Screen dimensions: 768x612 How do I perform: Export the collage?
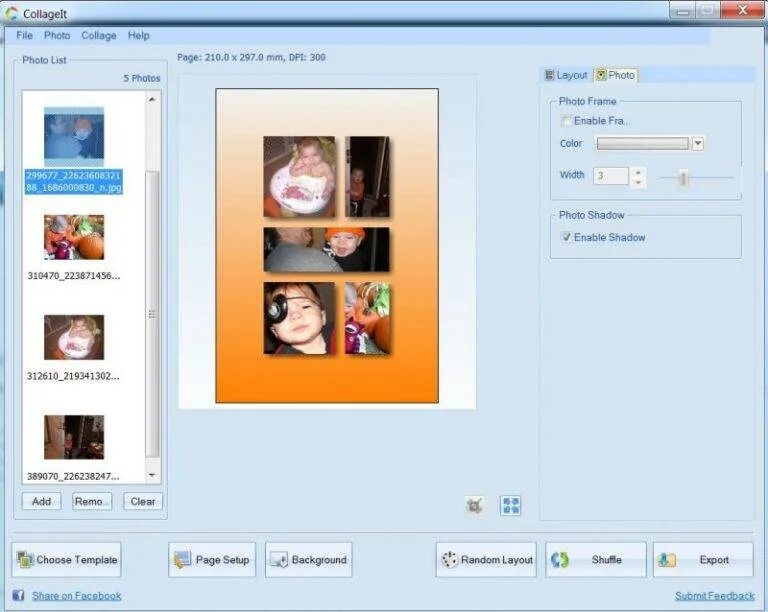click(703, 560)
